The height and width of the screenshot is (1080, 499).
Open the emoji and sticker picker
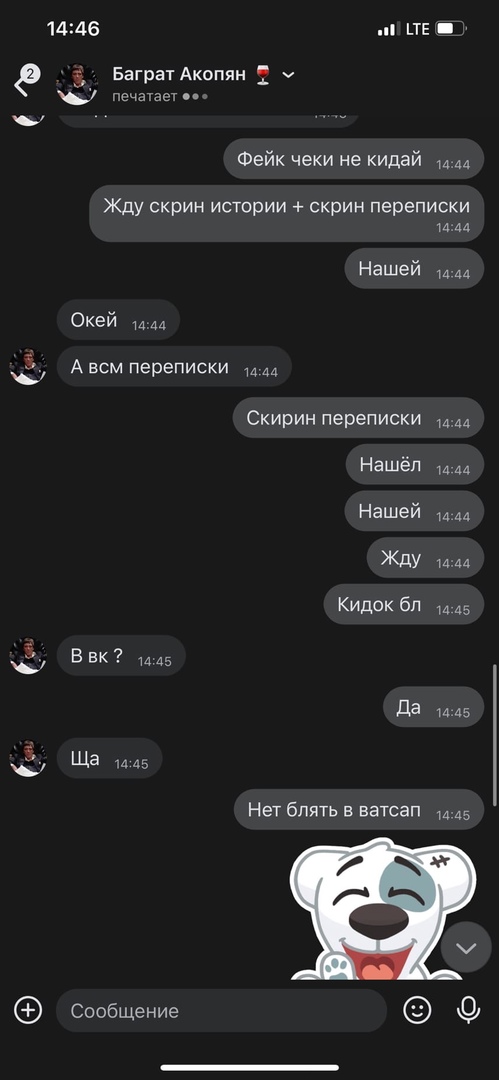pos(417,1010)
